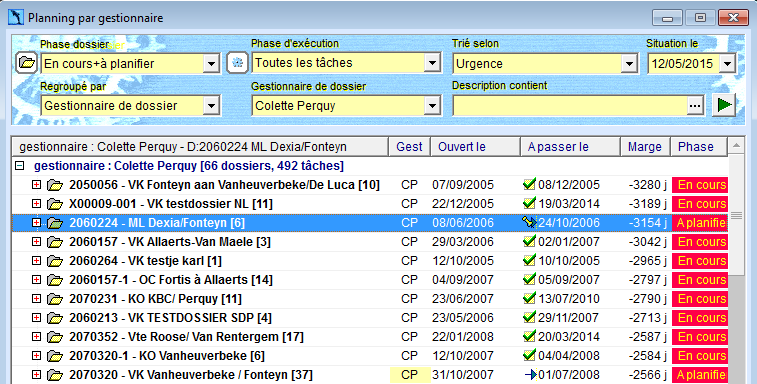Screen dimensions: 757x384
Task: Click the green check icon next to 19/03/2014
Action: coord(530,203)
